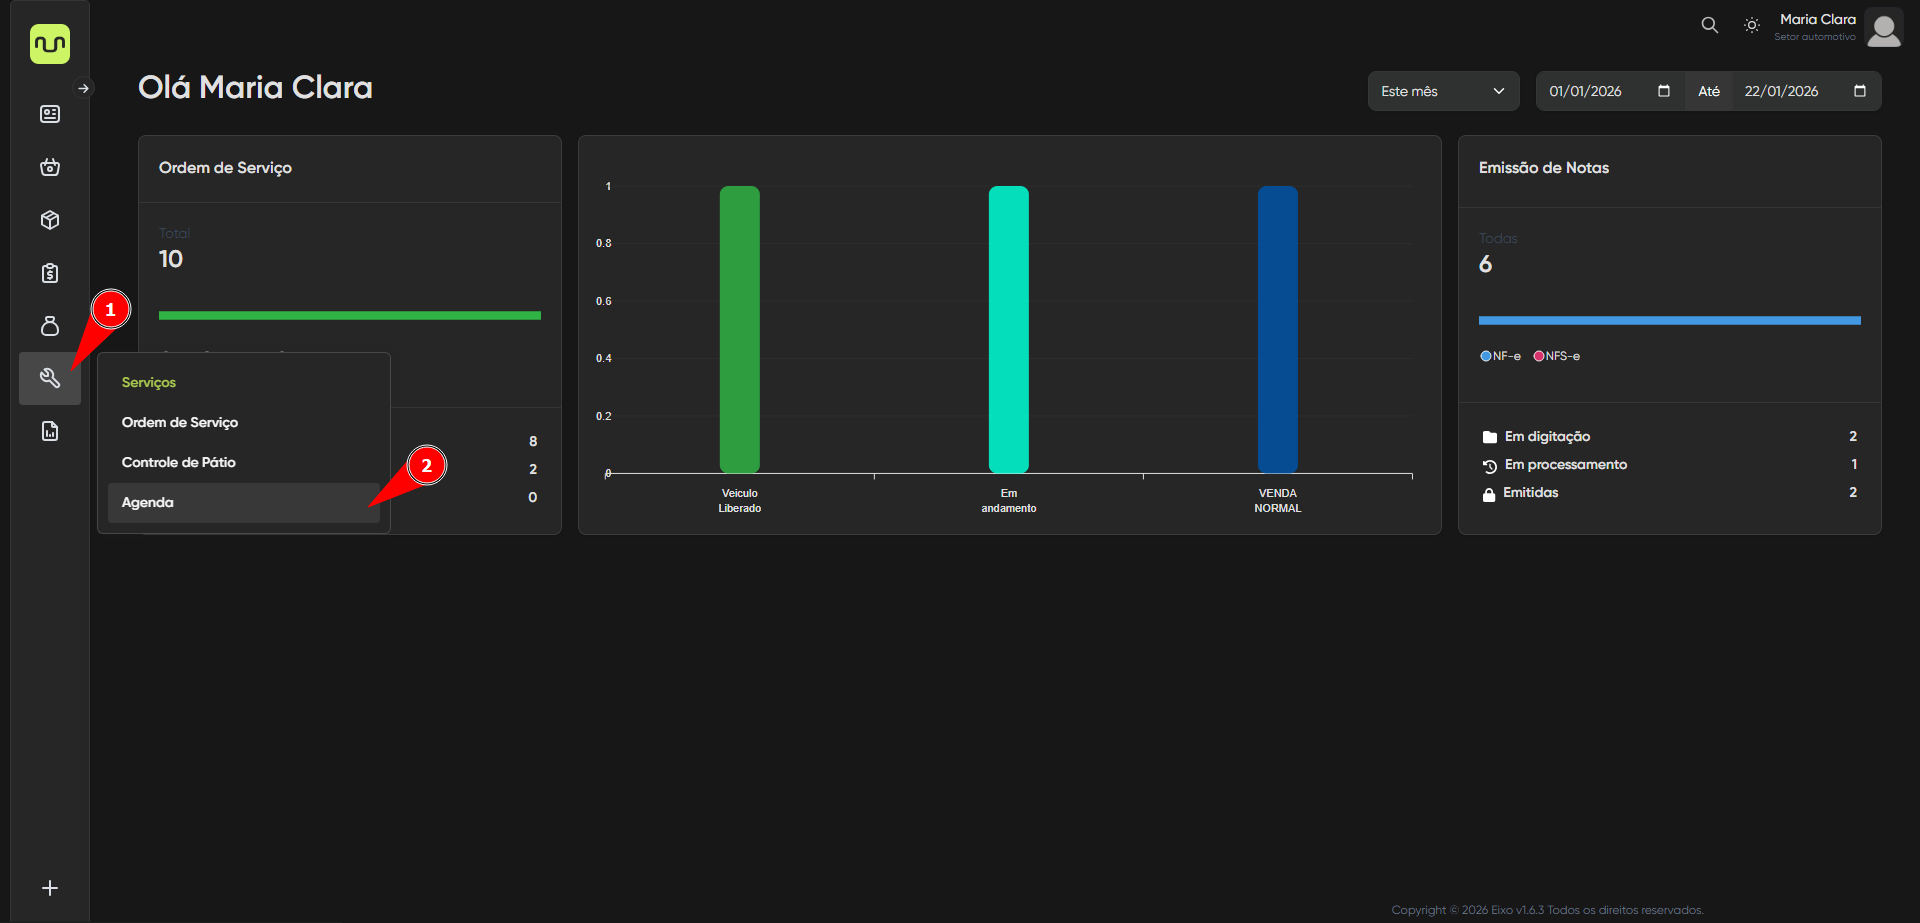Open the registrations ID card sidebar icon
This screenshot has height=923, width=1920.
pos(50,114)
